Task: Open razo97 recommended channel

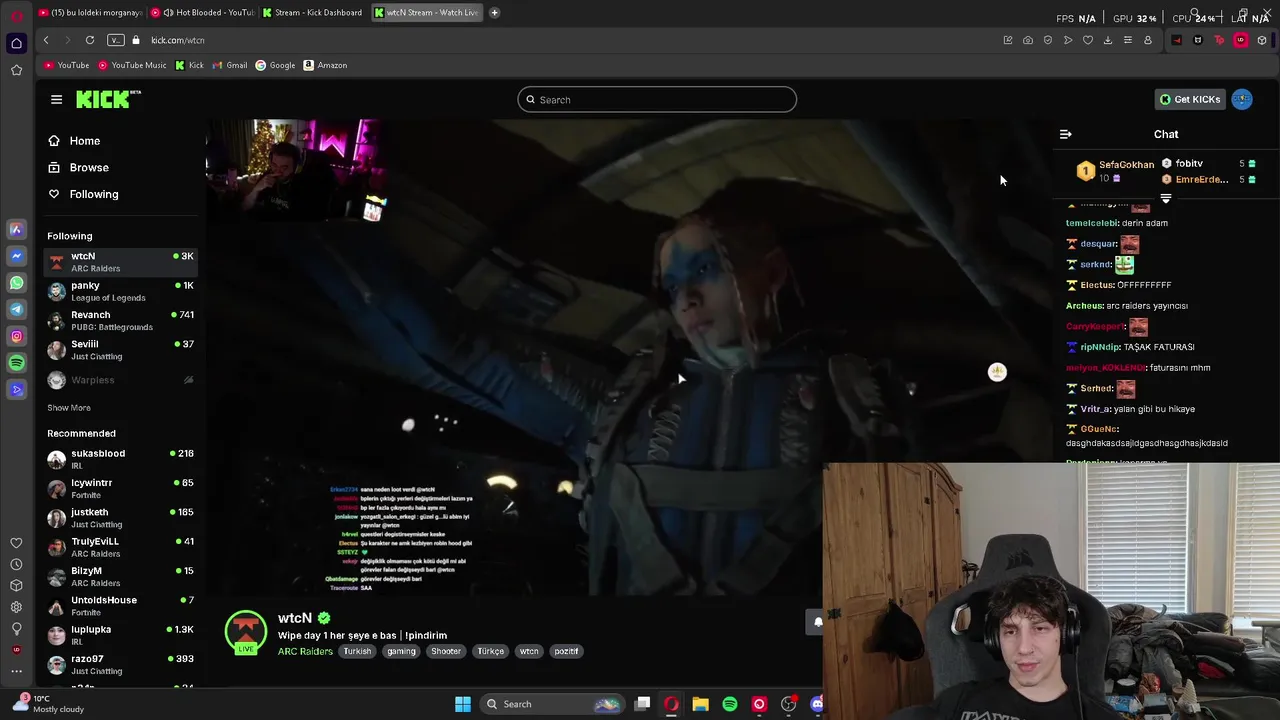Action: [x=120, y=664]
